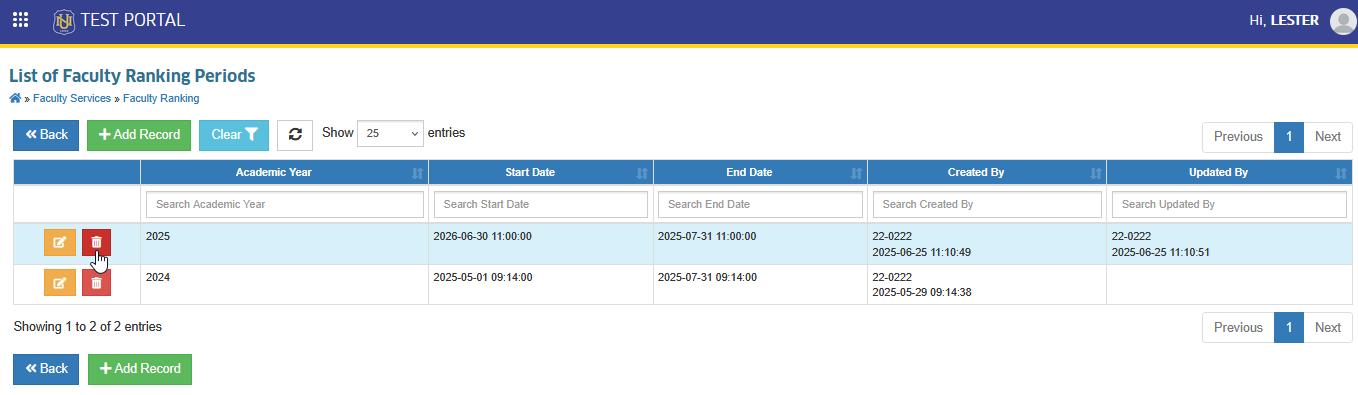Go to home via breadcrumb house icon
The height and width of the screenshot is (395, 1358).
coord(15,98)
